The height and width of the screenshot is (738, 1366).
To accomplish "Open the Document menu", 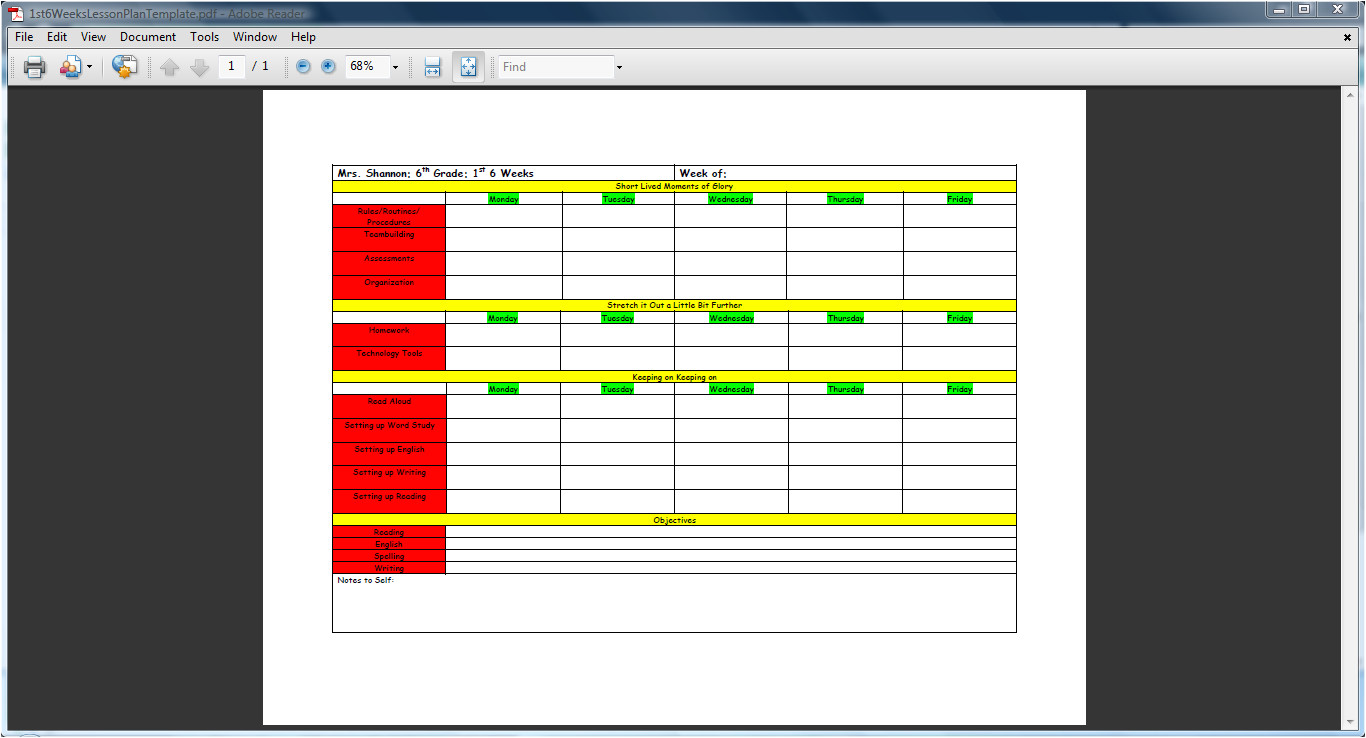I will coord(148,37).
